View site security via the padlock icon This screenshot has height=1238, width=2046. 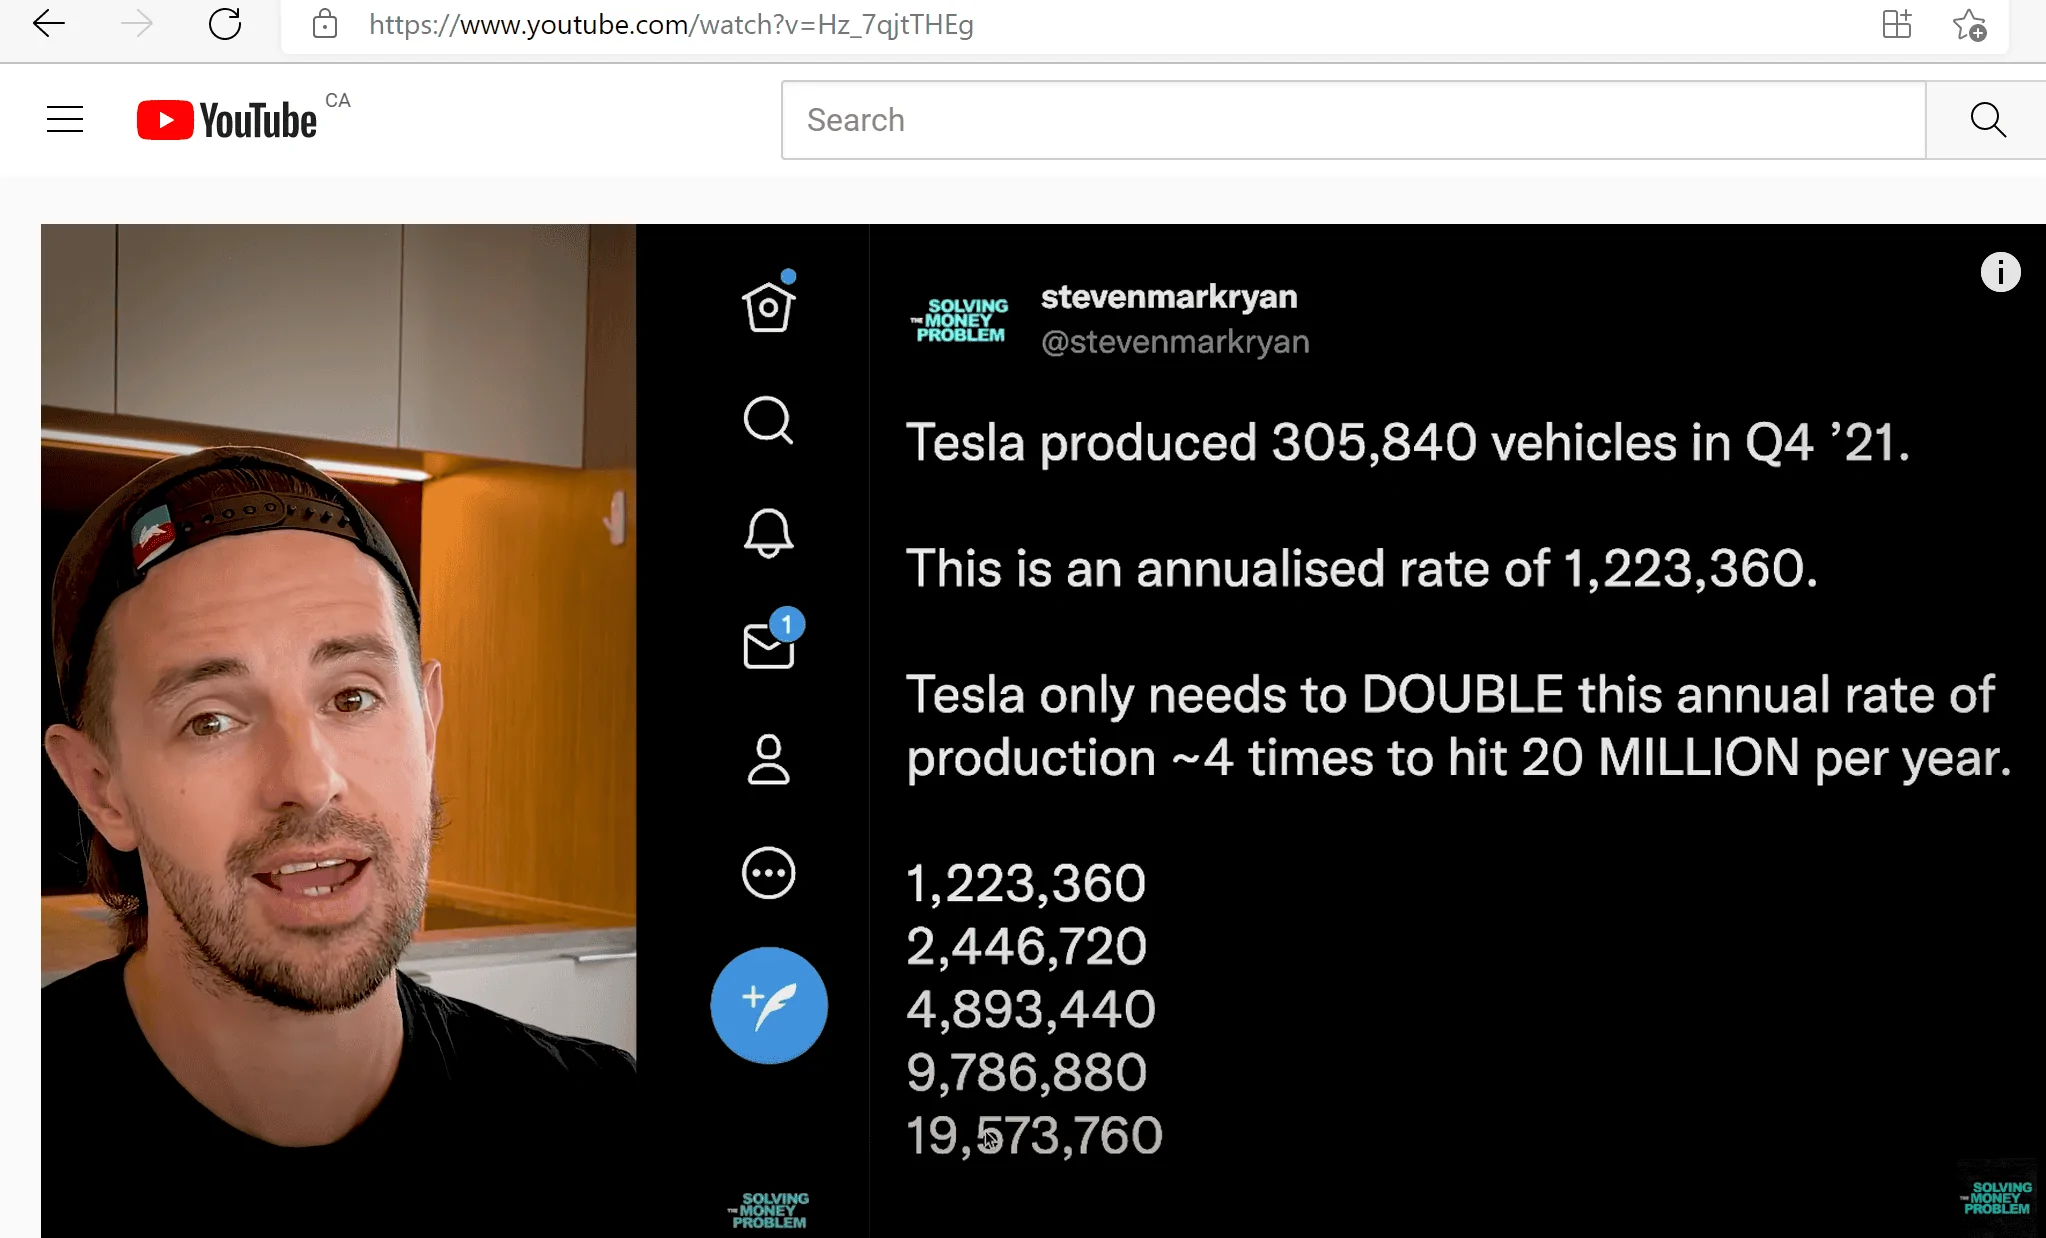point(324,24)
